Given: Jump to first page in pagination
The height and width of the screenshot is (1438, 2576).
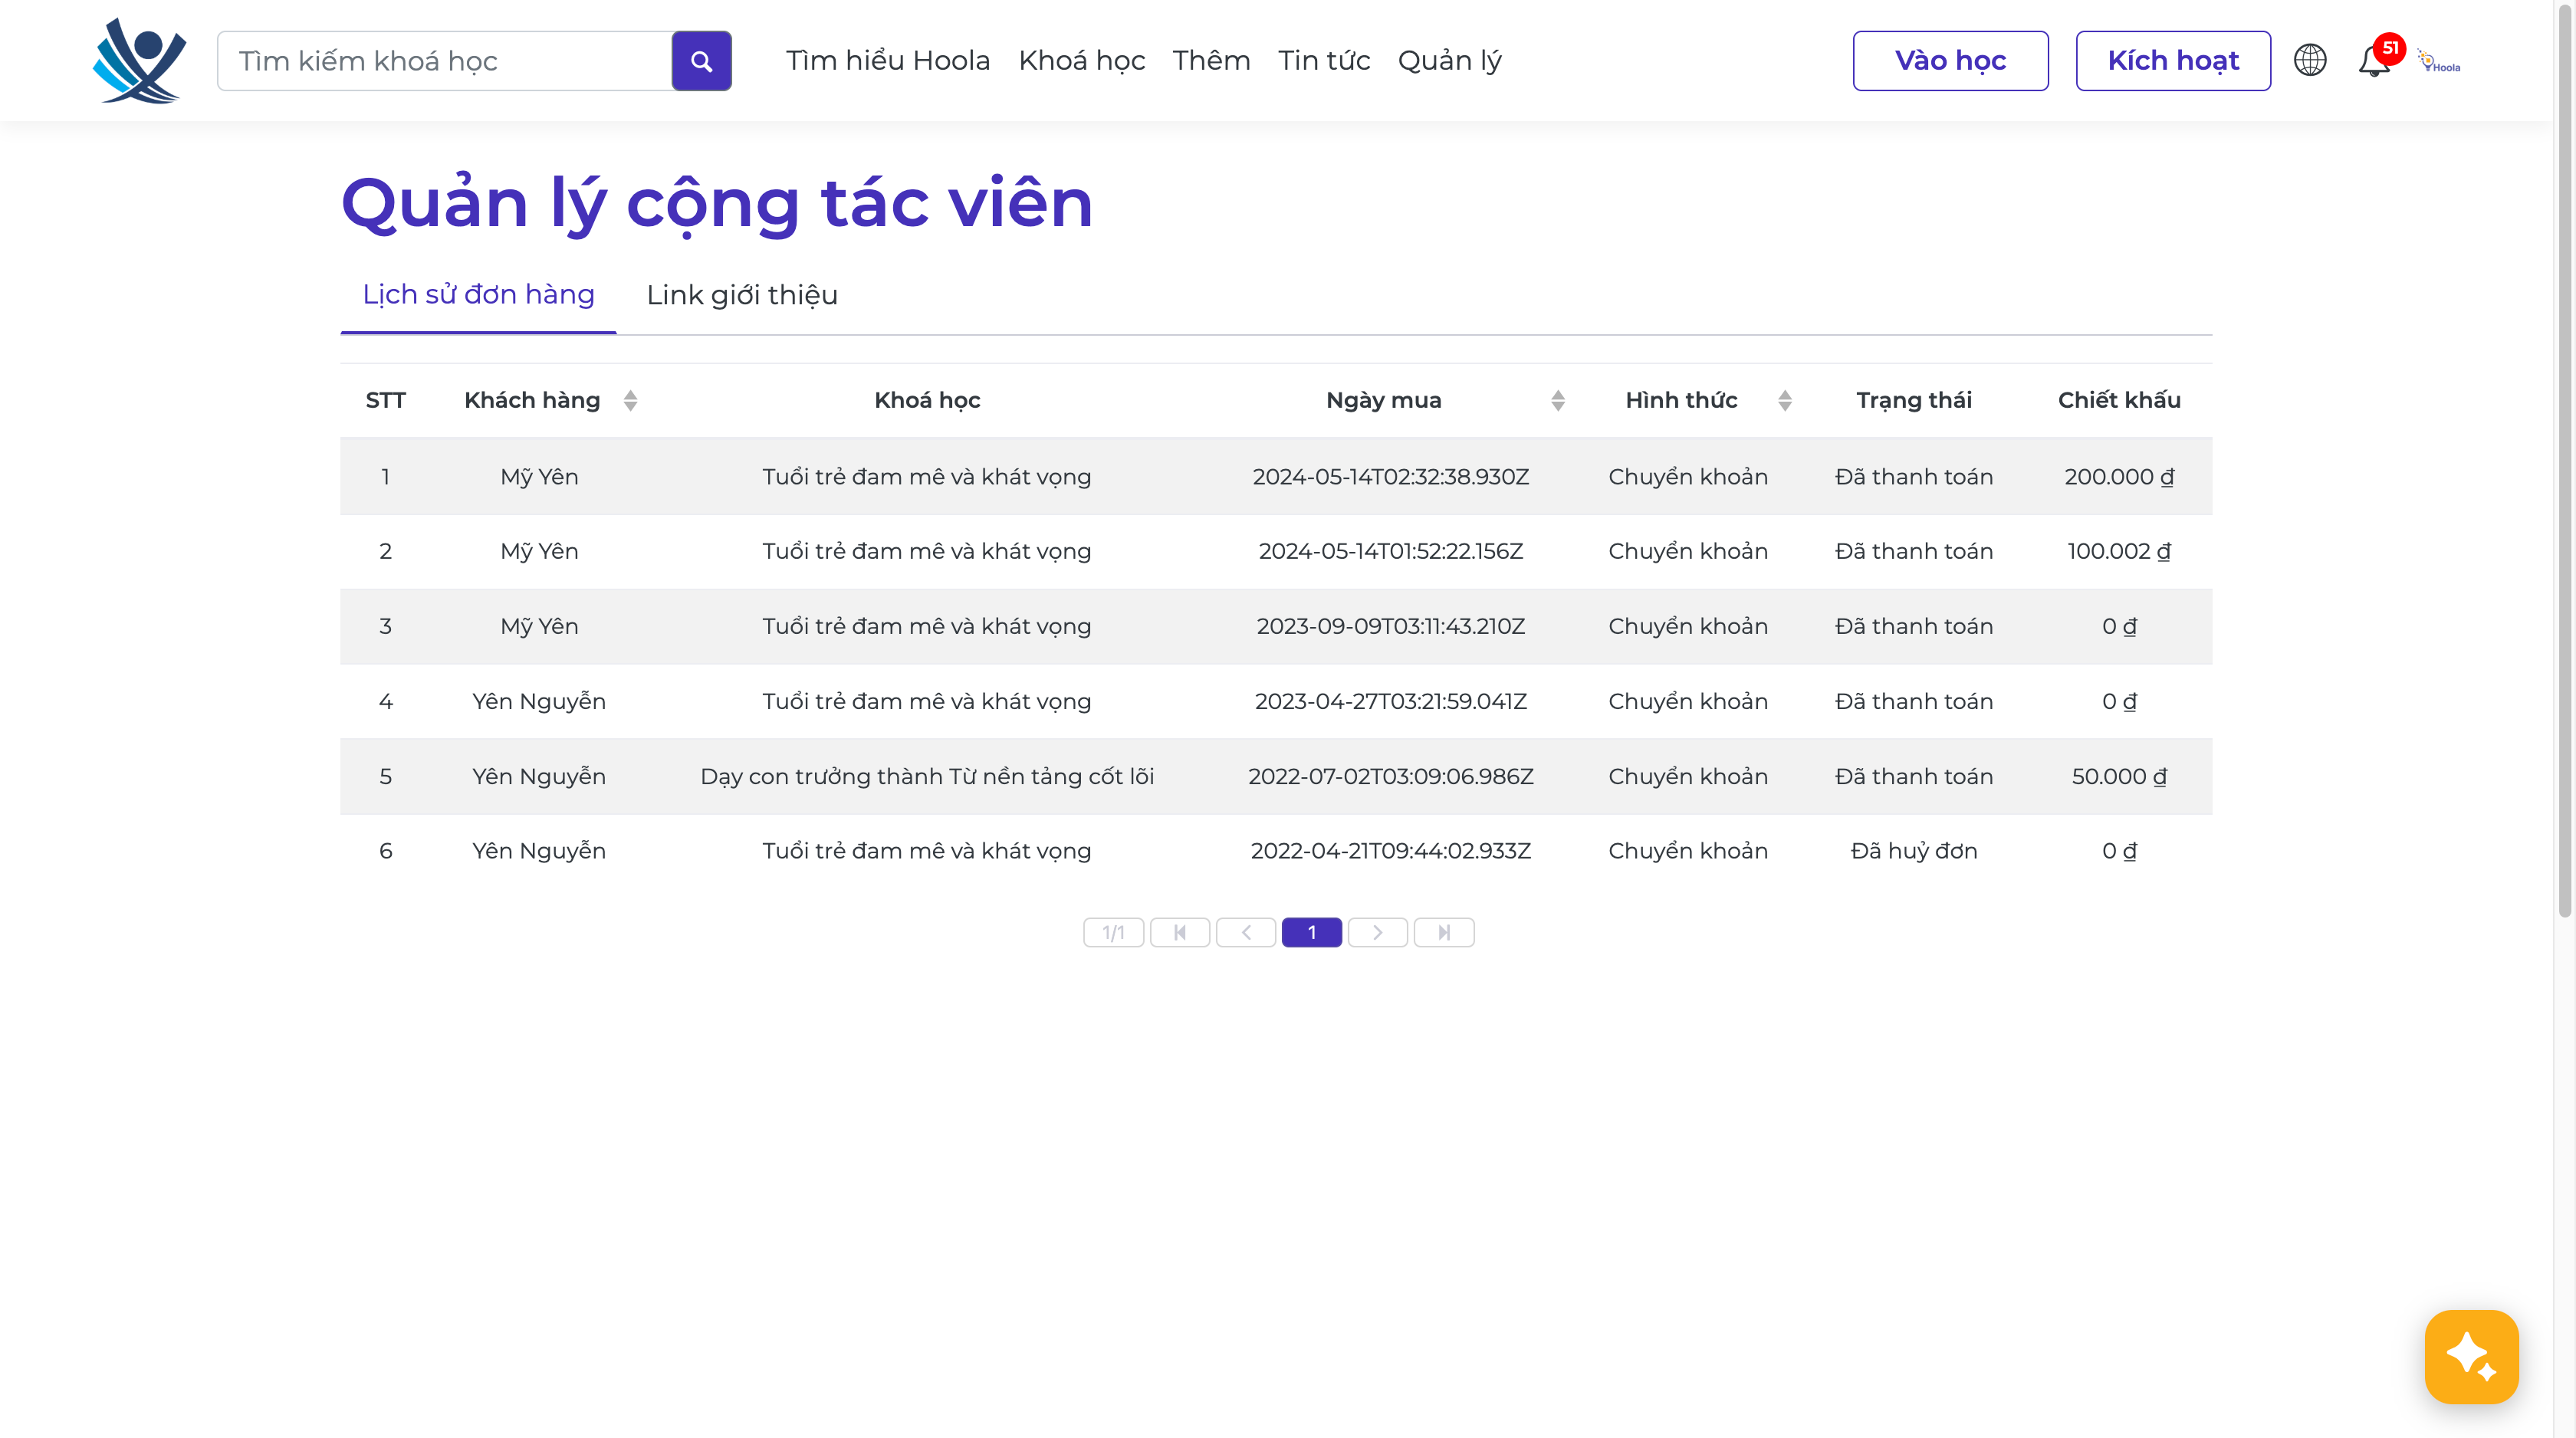Looking at the screenshot, I should click(x=1180, y=932).
